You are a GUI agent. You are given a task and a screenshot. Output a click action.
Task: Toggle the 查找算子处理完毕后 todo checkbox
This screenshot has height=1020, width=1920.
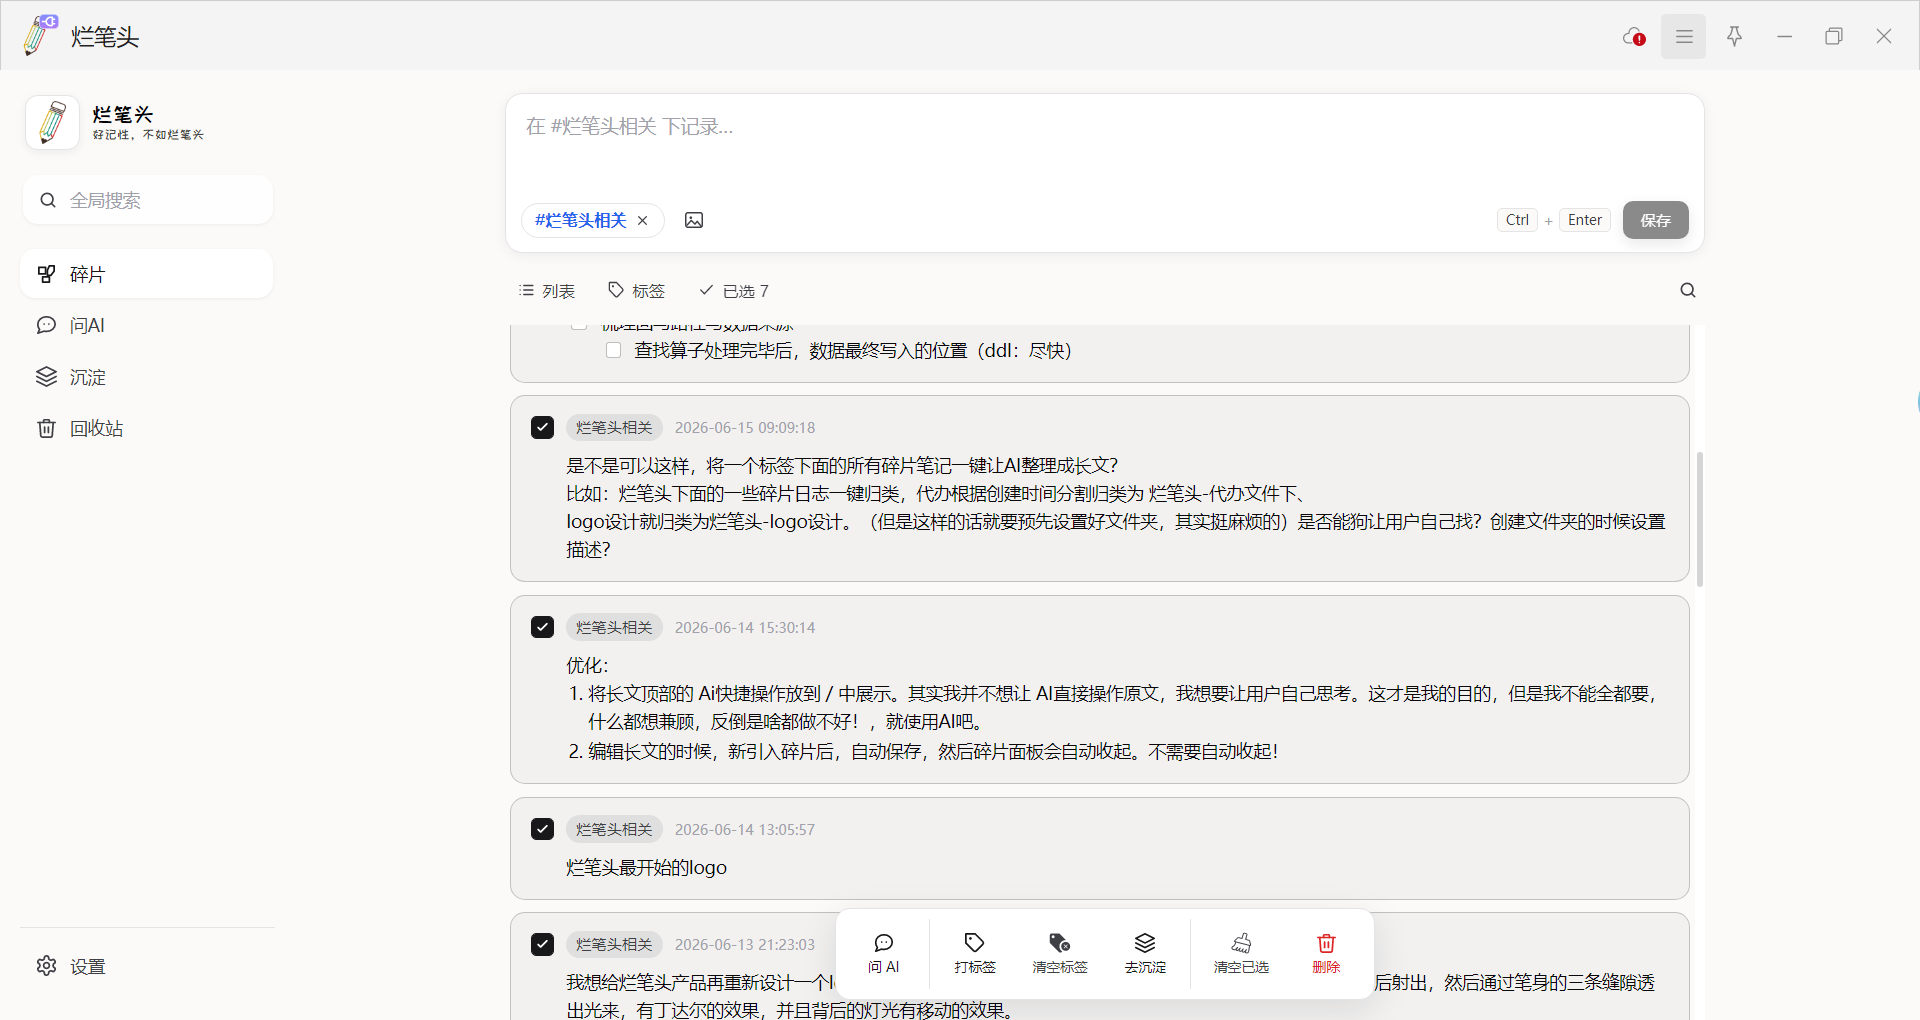[614, 350]
